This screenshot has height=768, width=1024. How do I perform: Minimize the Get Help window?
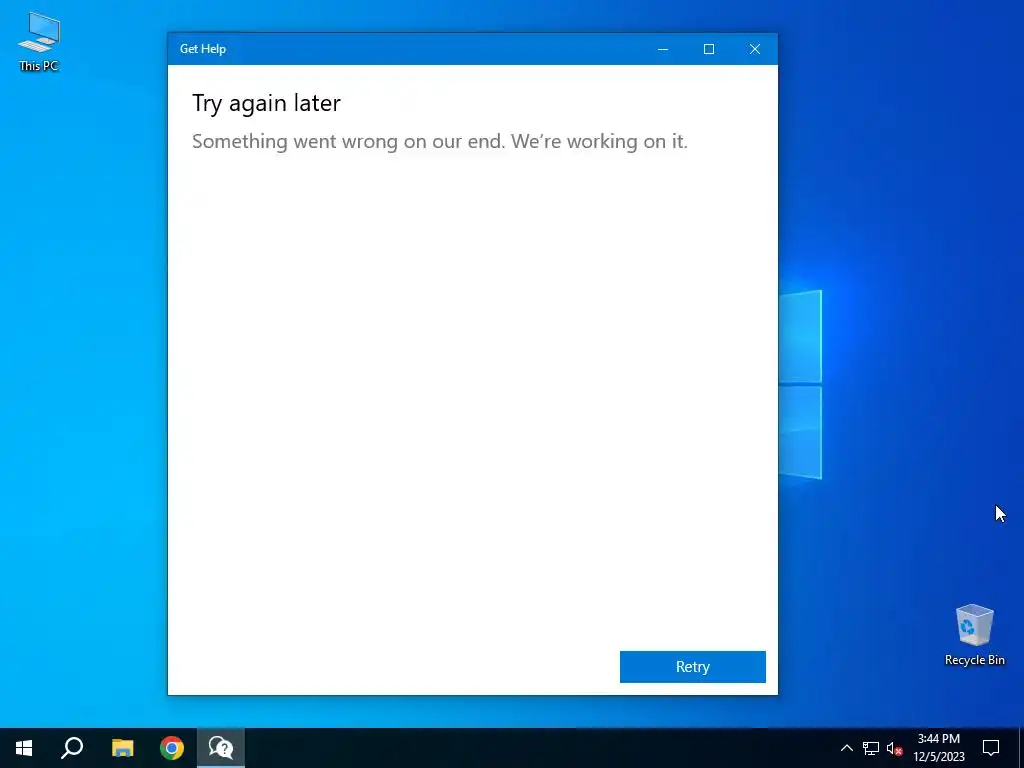pyautogui.click(x=663, y=49)
